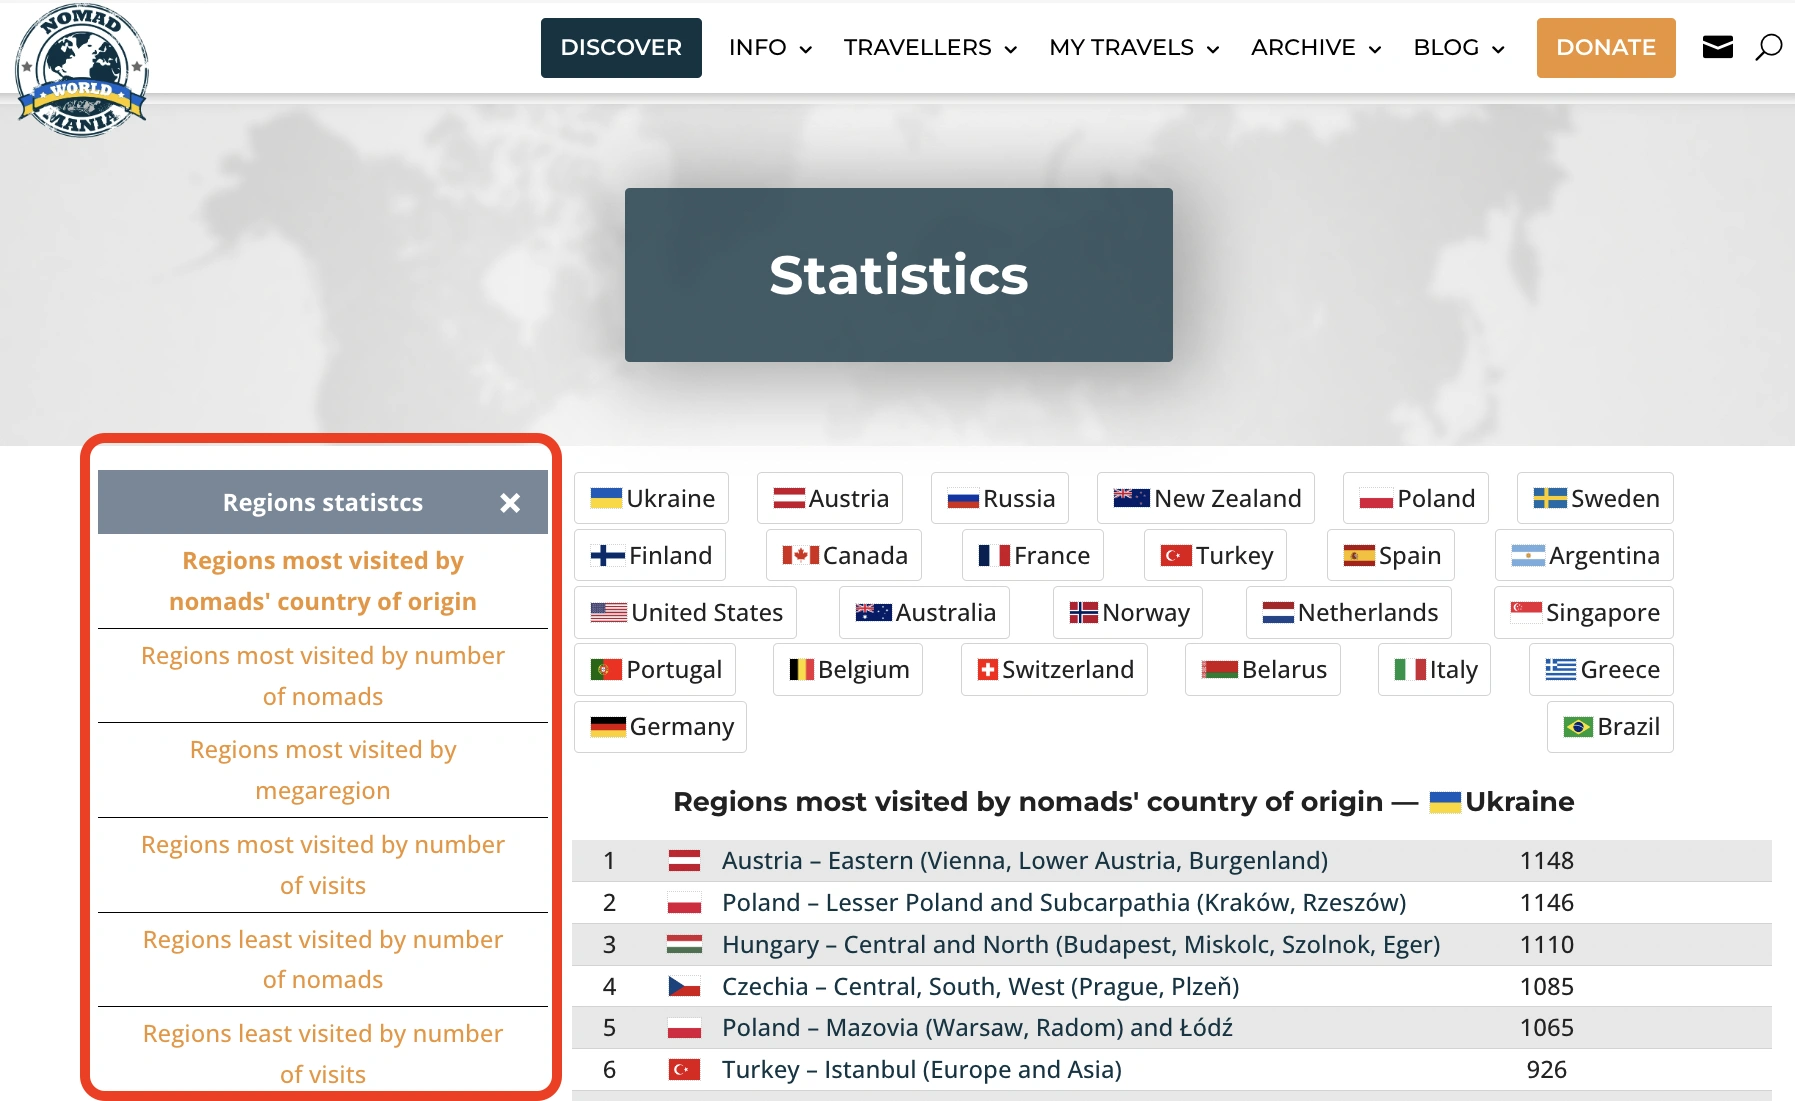
Task: Click the Austria flag in row 1
Action: 684,861
